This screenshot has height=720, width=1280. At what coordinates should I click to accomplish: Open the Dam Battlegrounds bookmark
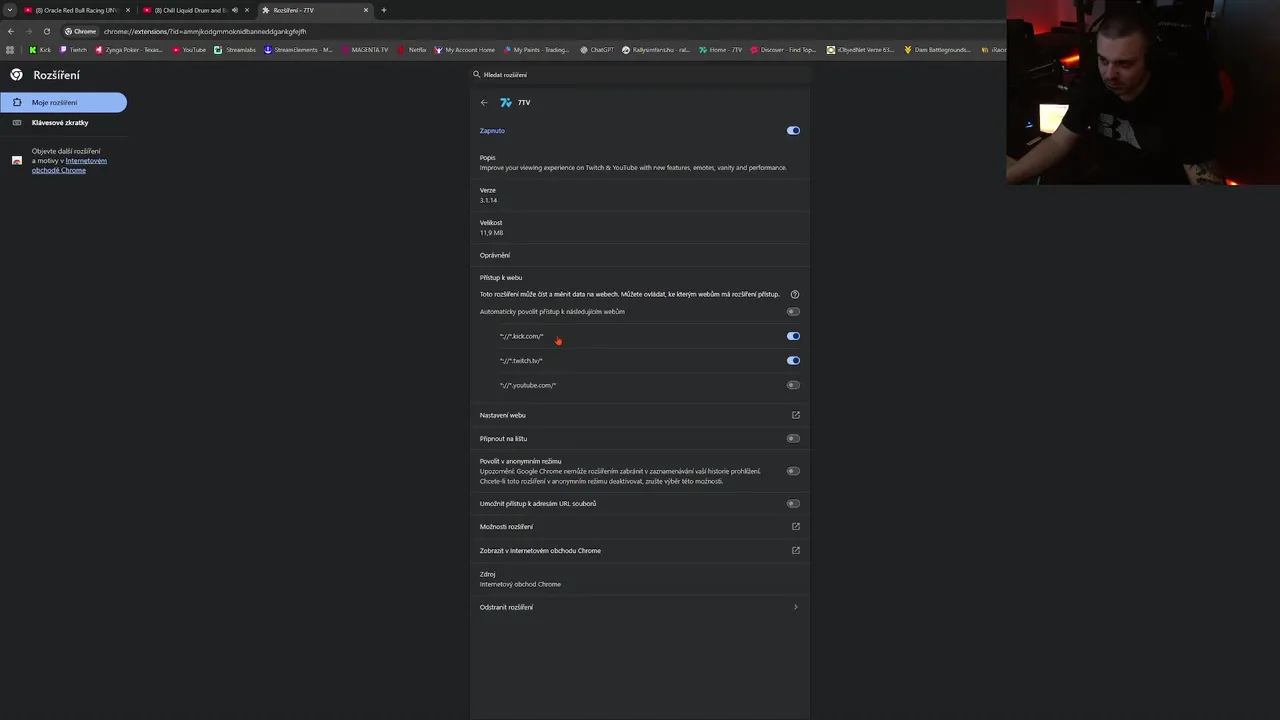tap(937, 49)
